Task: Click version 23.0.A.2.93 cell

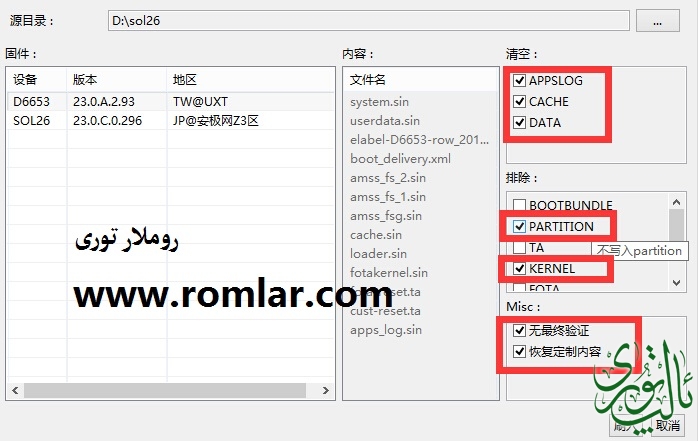Action: 104,101
